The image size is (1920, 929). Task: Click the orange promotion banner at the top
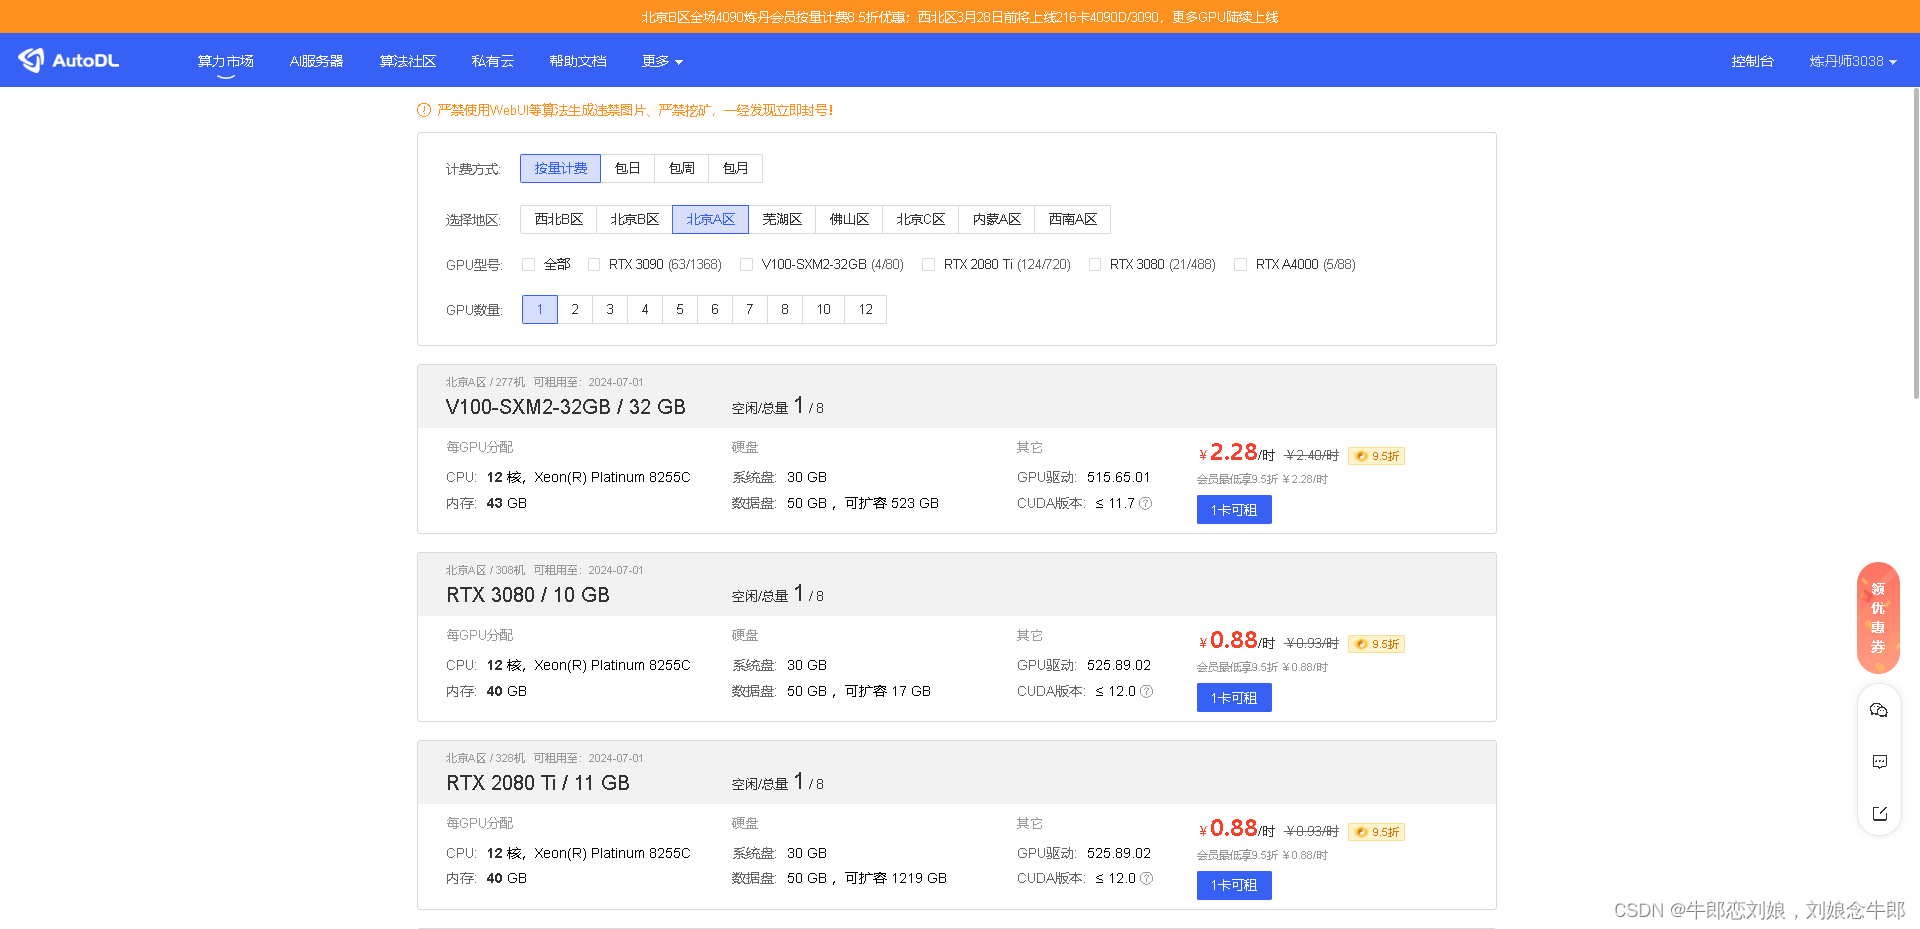click(x=960, y=17)
